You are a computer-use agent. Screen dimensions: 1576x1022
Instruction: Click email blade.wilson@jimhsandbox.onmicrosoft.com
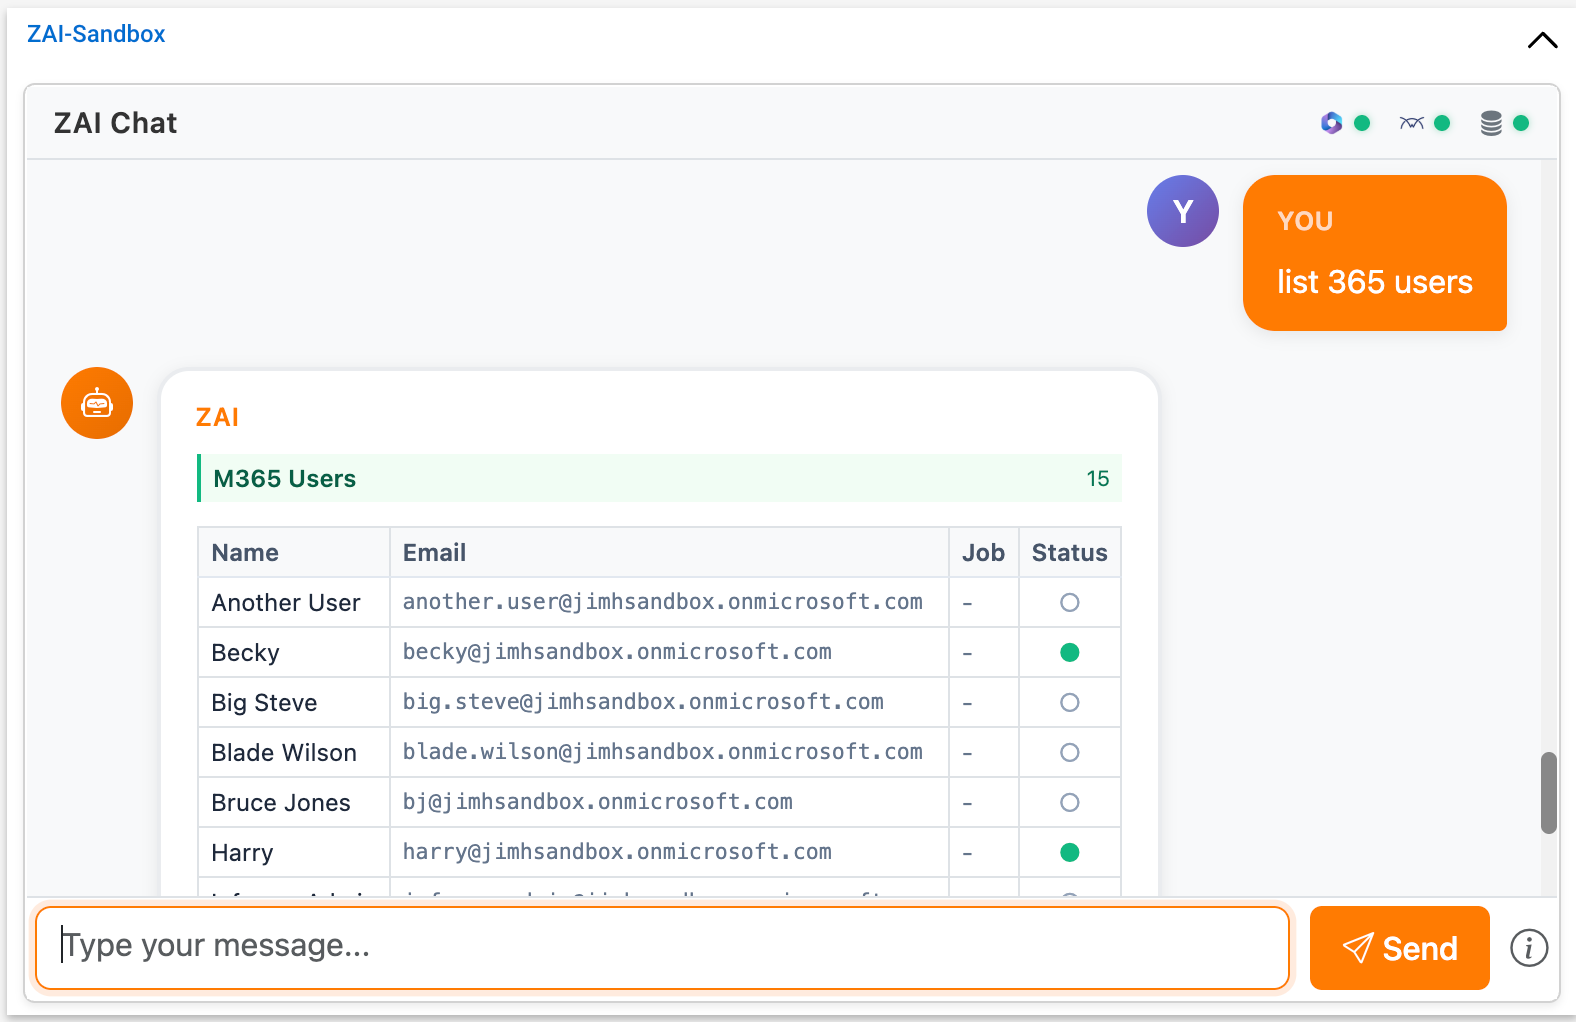click(663, 752)
